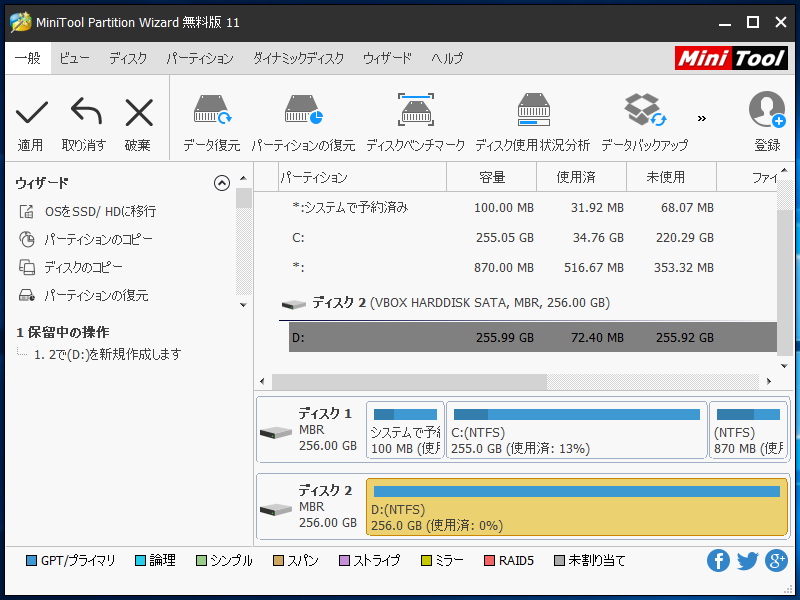Open the ウィザード (Wizard) menu
The width and height of the screenshot is (800, 600).
tap(387, 58)
